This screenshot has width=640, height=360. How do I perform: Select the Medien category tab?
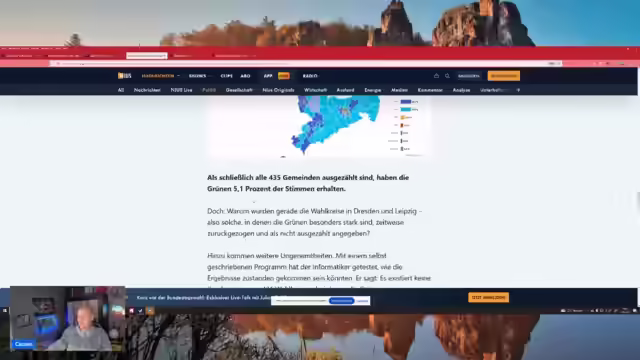pos(399,90)
